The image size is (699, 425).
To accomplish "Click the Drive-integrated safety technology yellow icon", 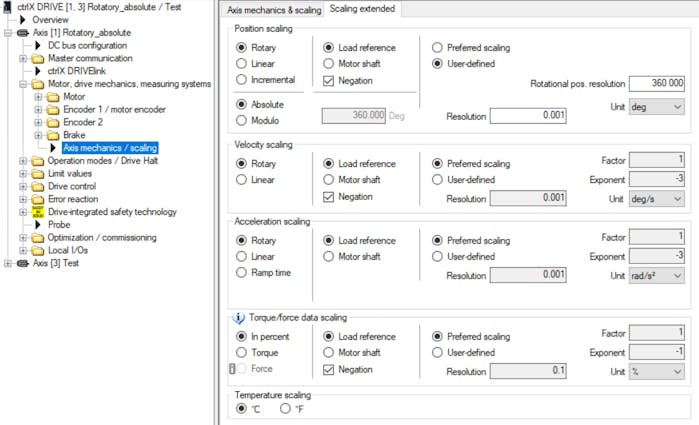I will [x=38, y=212].
